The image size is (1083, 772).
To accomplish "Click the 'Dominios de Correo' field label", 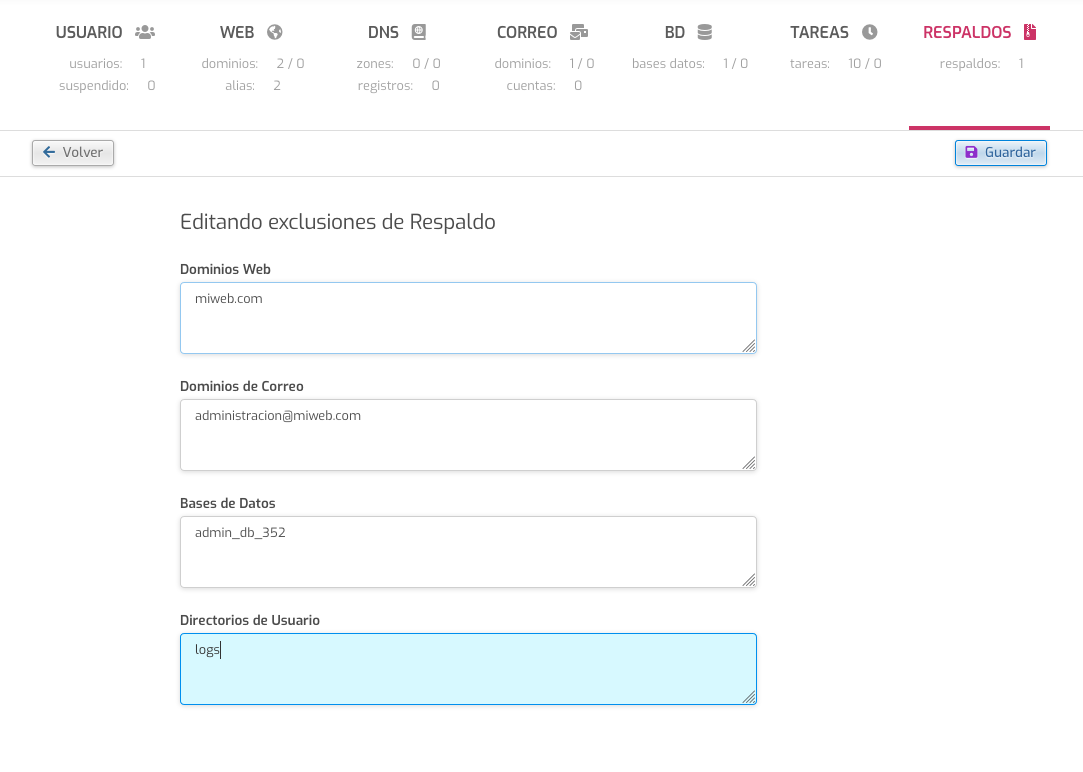I will (242, 386).
